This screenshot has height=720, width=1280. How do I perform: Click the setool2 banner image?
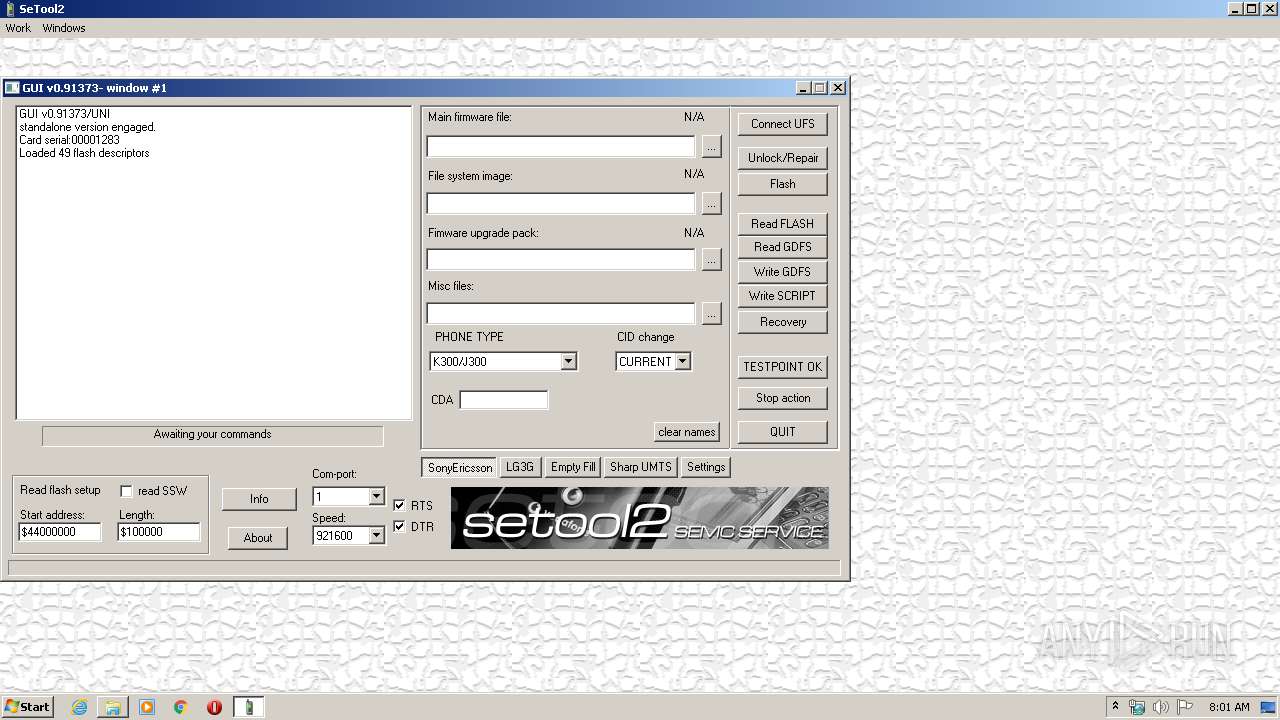click(x=640, y=518)
